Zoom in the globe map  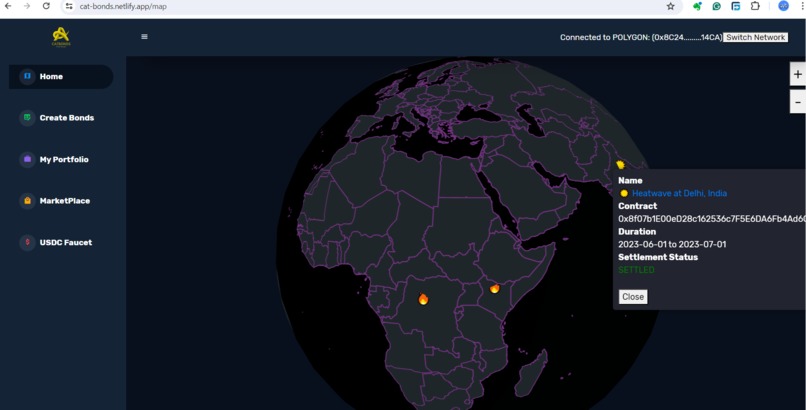797,74
